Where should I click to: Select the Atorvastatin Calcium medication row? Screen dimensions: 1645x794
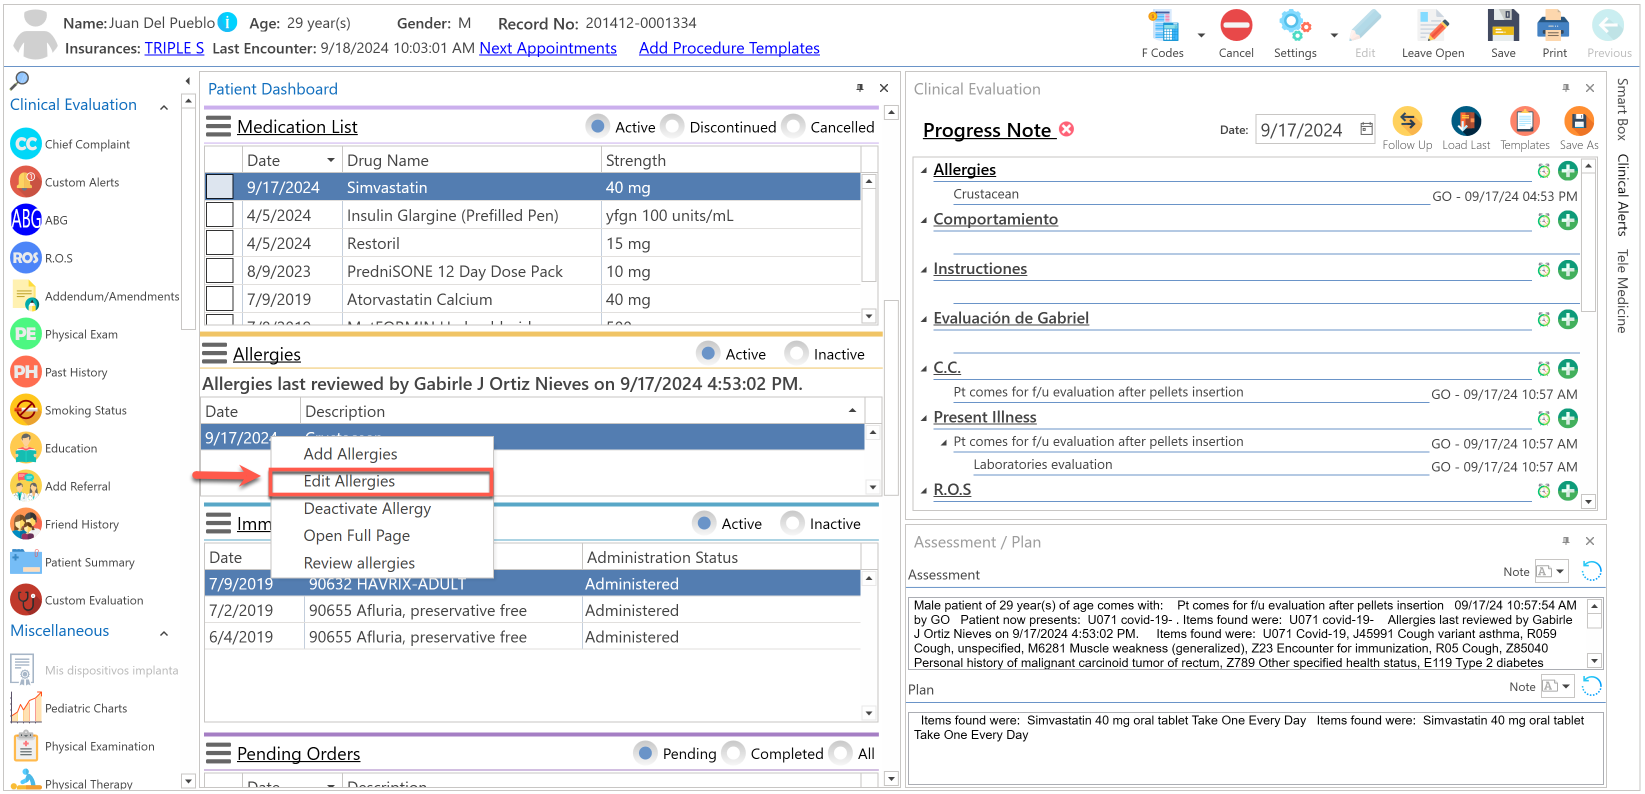click(533, 299)
